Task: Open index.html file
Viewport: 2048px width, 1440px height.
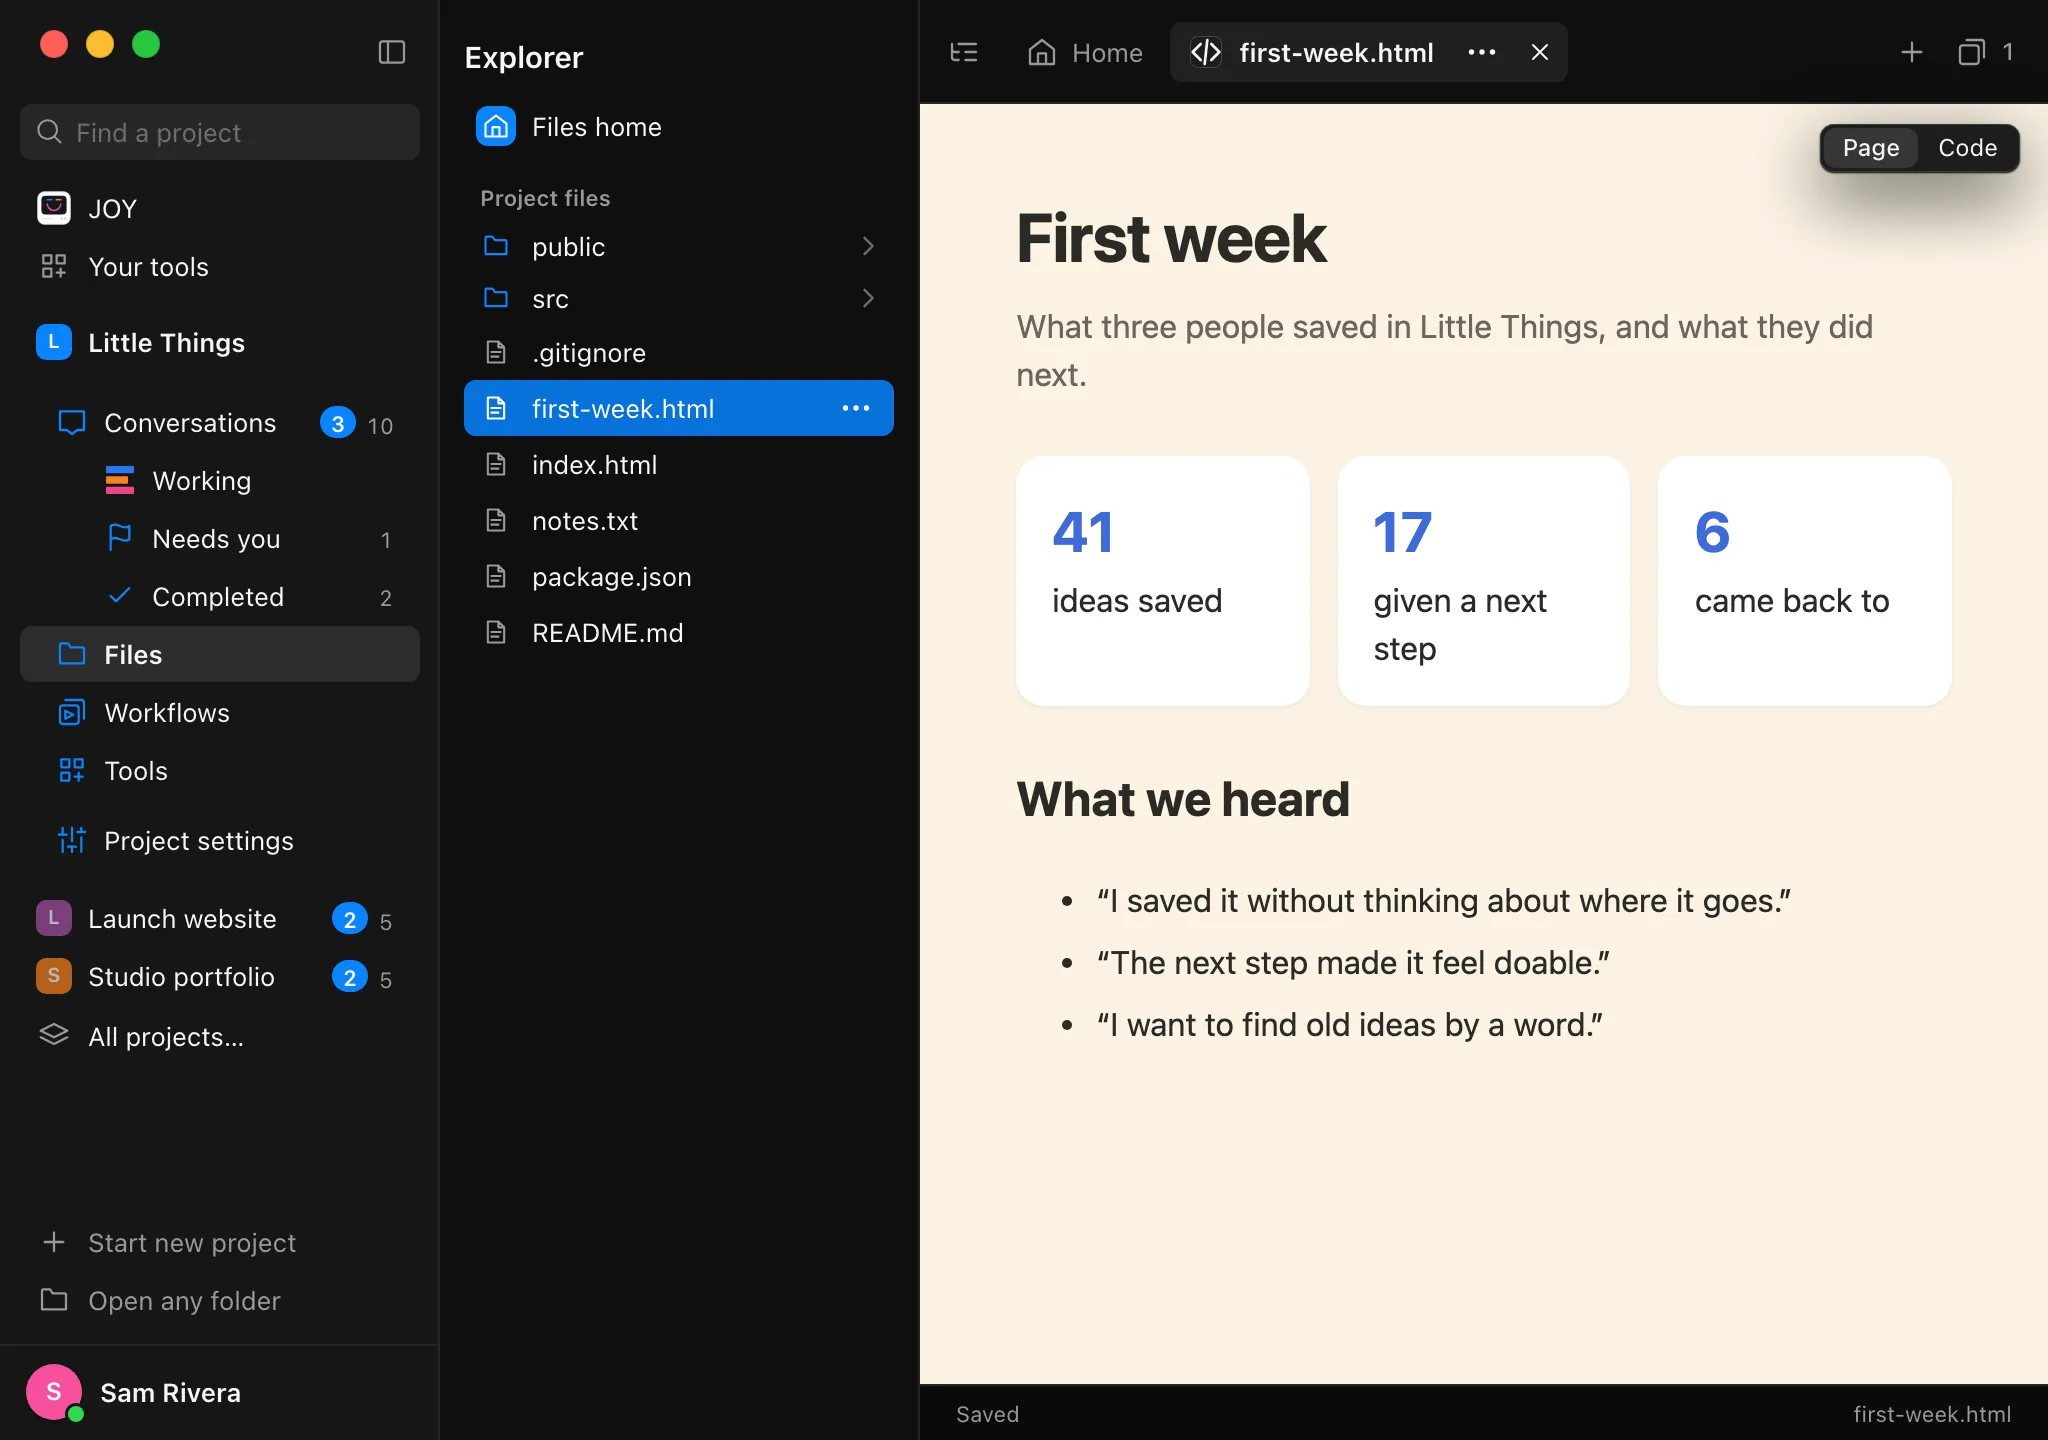Action: [x=678, y=464]
